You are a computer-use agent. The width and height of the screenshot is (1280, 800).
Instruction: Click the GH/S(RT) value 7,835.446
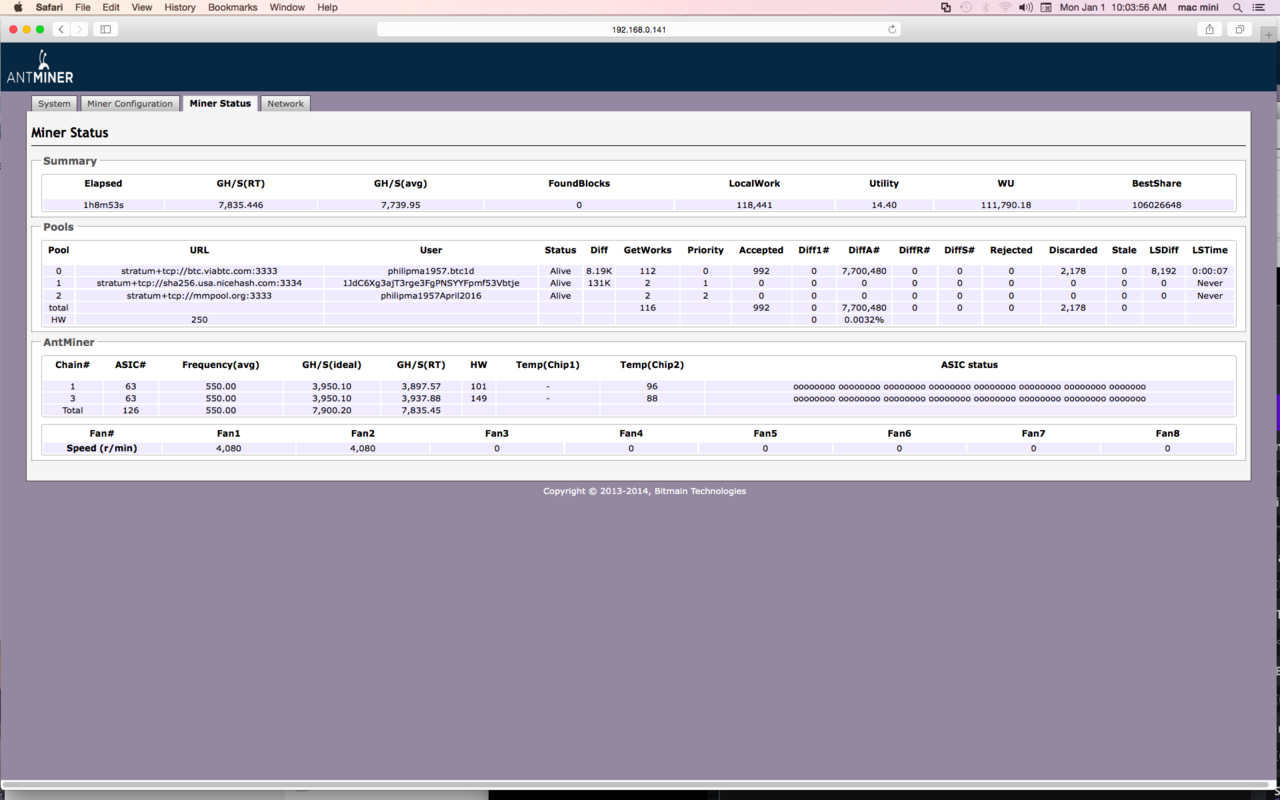tap(241, 205)
